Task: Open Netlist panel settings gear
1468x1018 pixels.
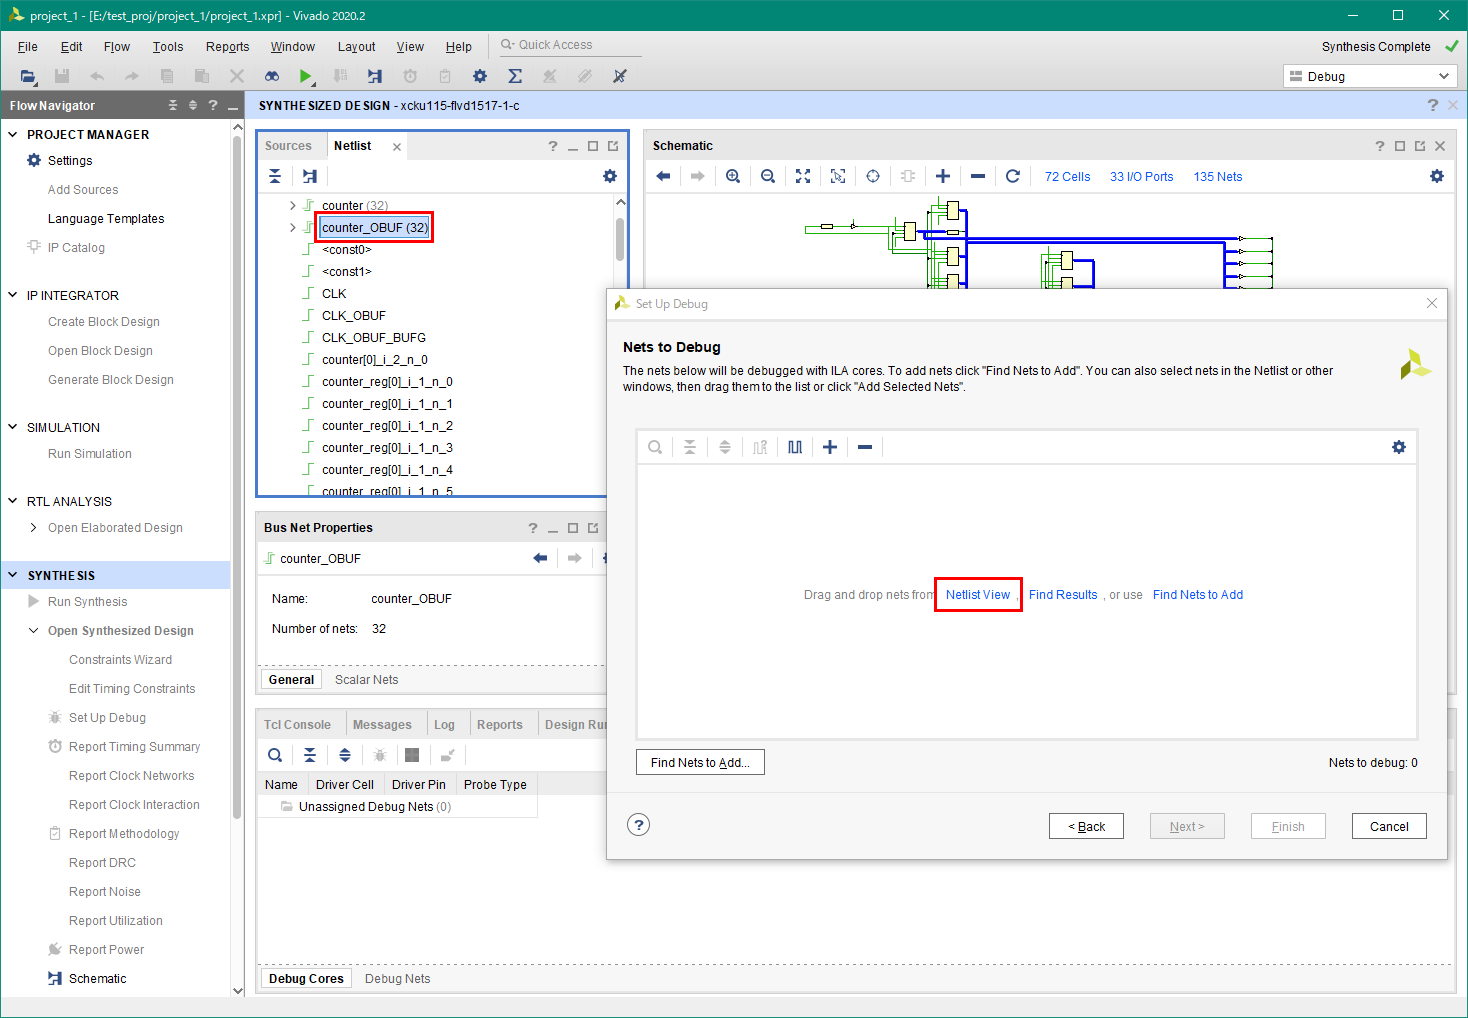Action: coord(610,176)
